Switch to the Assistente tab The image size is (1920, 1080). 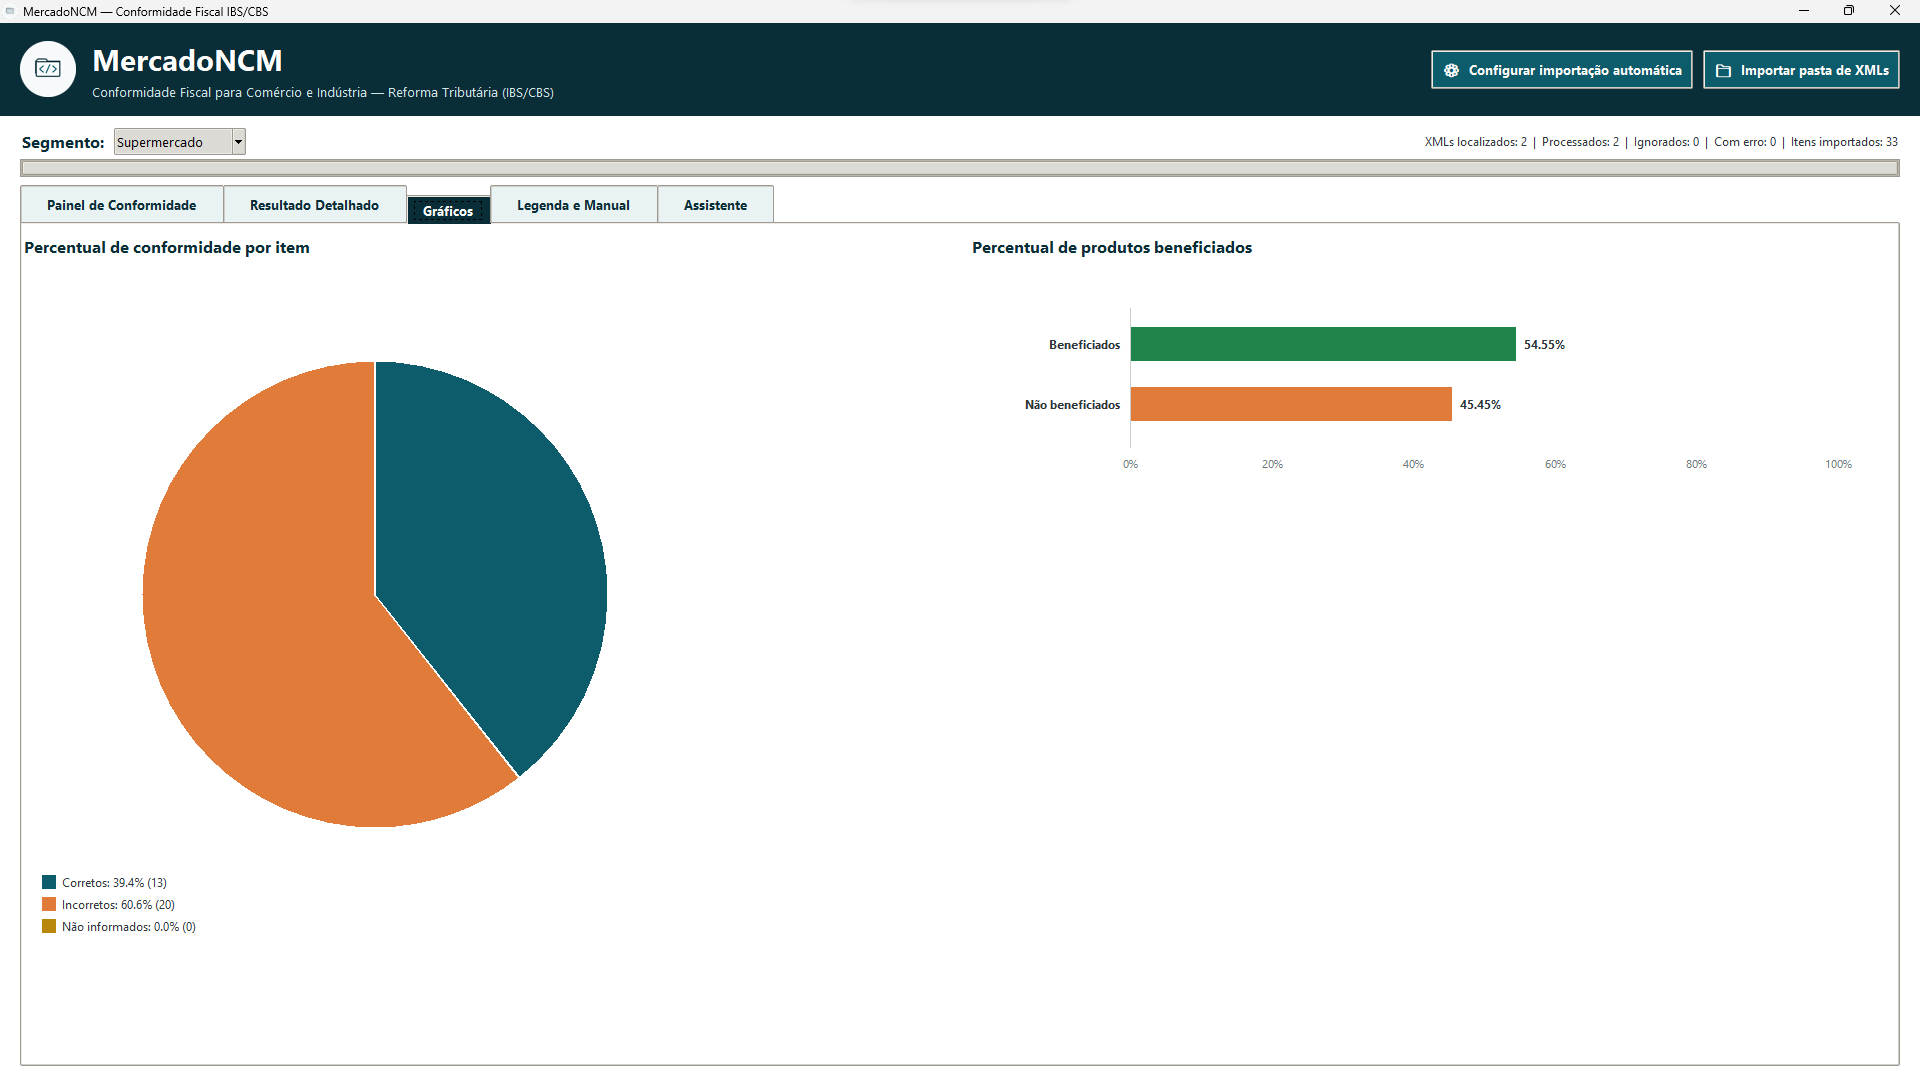[x=715, y=205]
